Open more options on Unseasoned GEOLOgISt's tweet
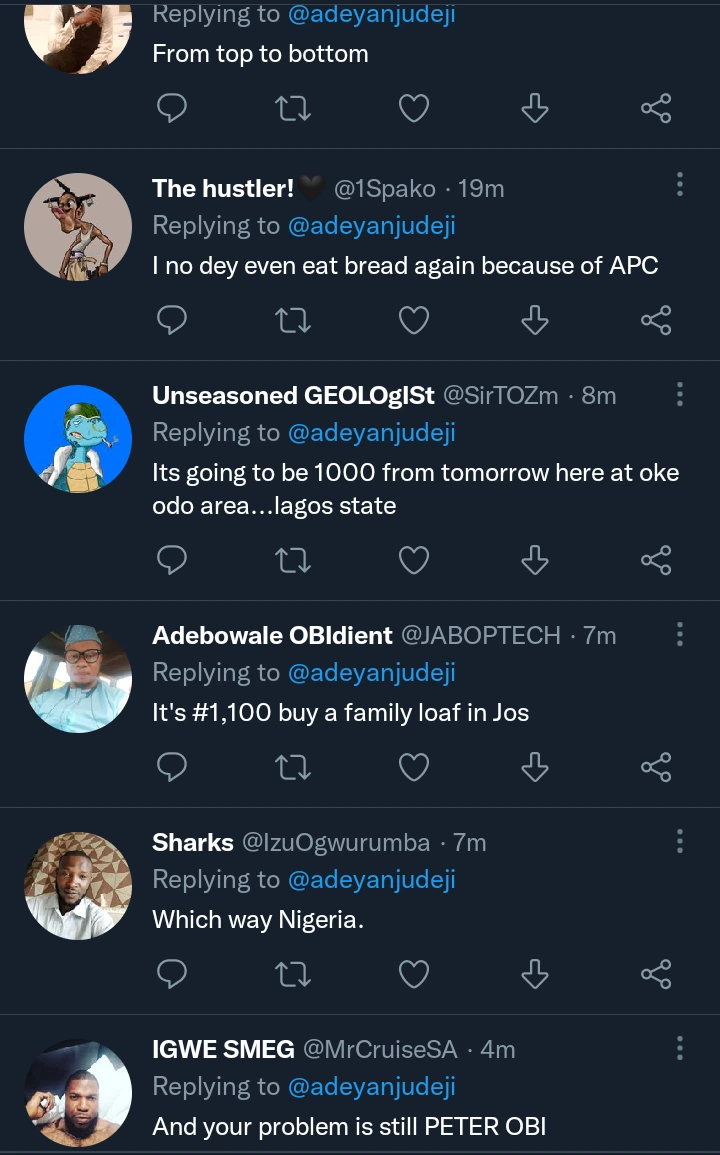The width and height of the screenshot is (720, 1155). (680, 394)
